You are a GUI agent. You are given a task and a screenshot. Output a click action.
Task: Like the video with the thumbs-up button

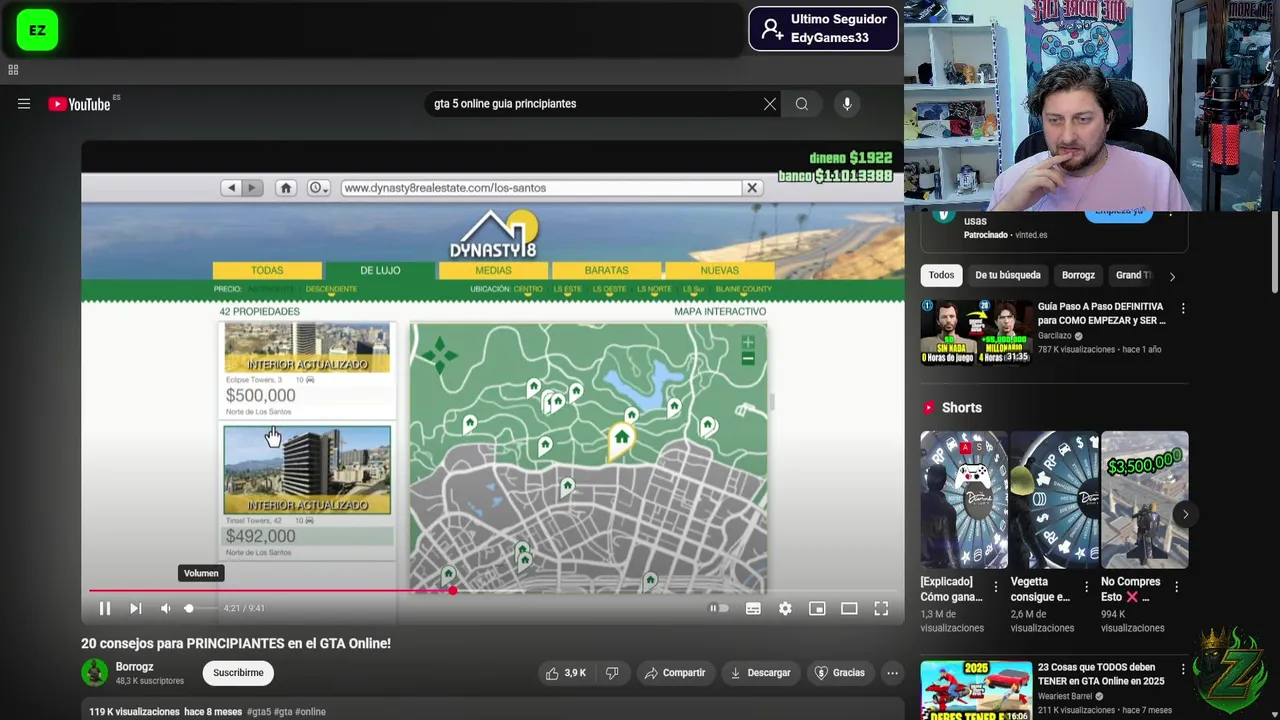coord(566,673)
